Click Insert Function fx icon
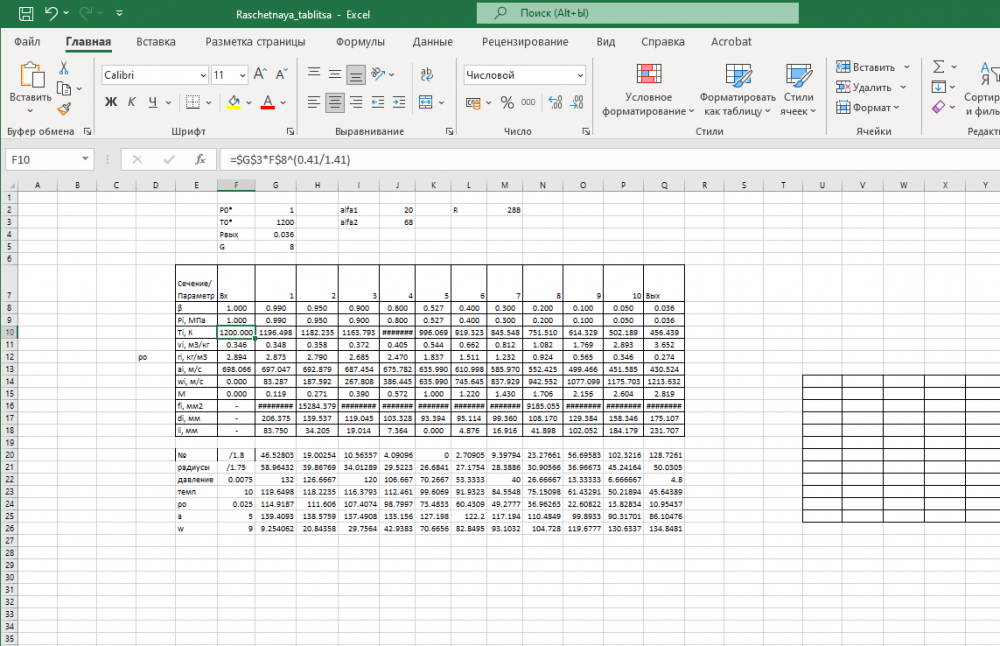 (200, 159)
